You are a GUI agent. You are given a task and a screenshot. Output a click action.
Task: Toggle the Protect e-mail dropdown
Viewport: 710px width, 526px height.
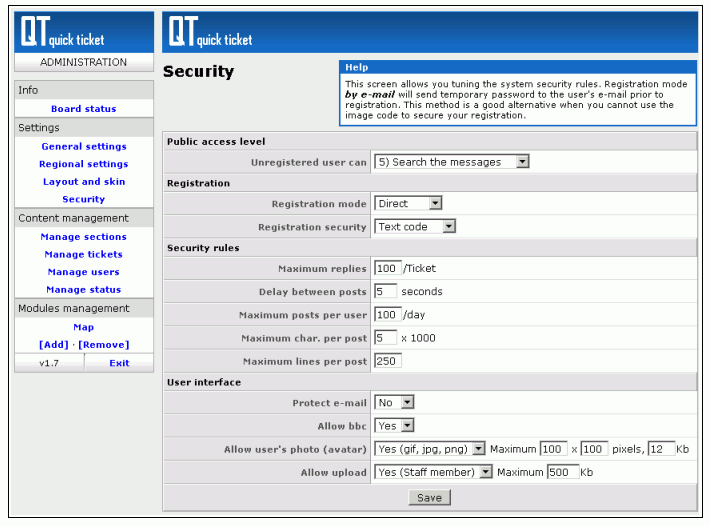(394, 403)
